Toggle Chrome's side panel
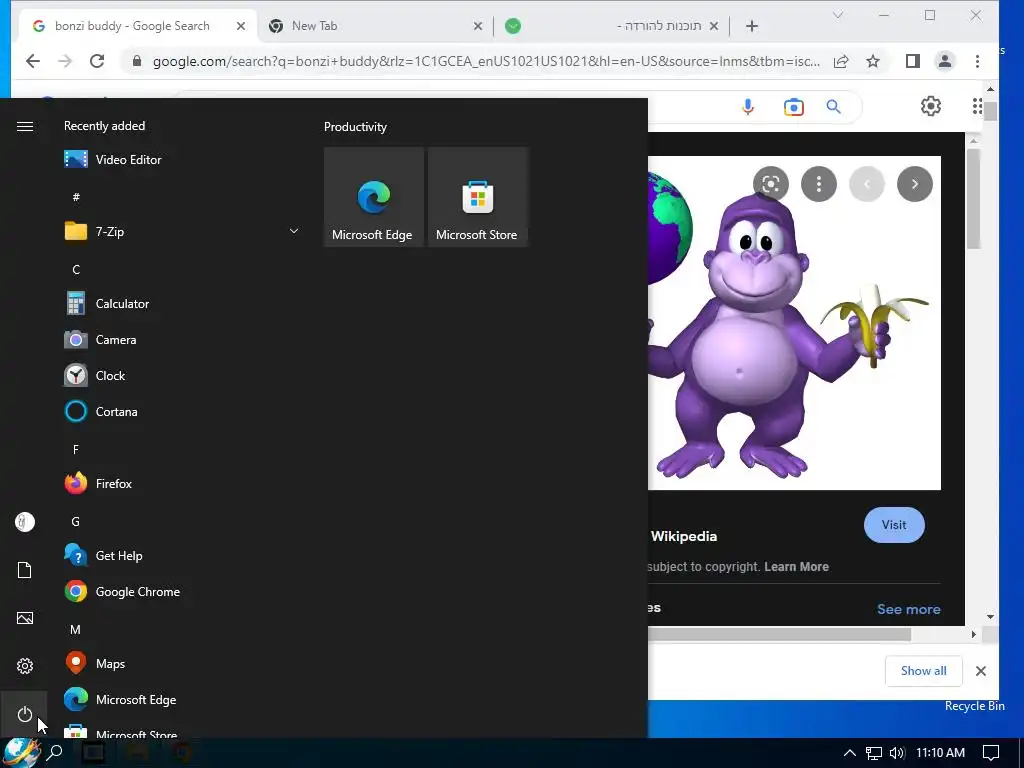This screenshot has height=768, width=1024. 912,61
